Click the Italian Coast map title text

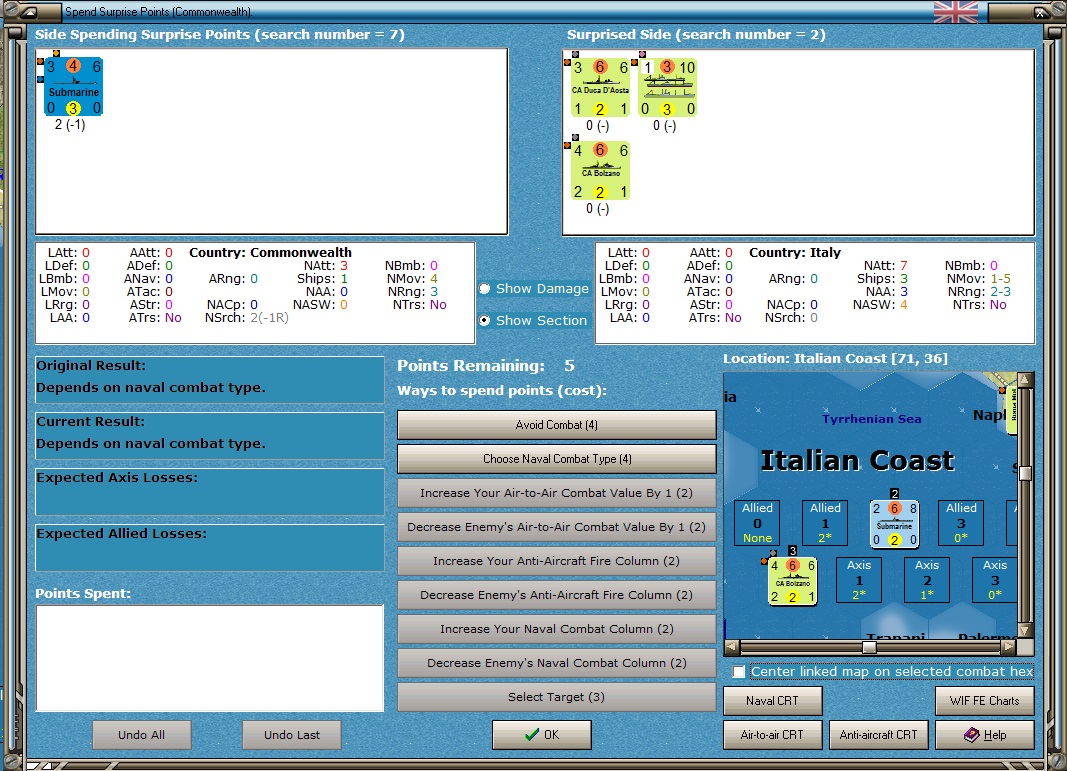857,461
